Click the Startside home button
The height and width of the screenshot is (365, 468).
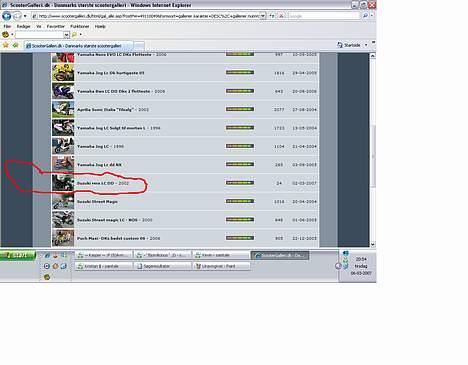coord(349,45)
